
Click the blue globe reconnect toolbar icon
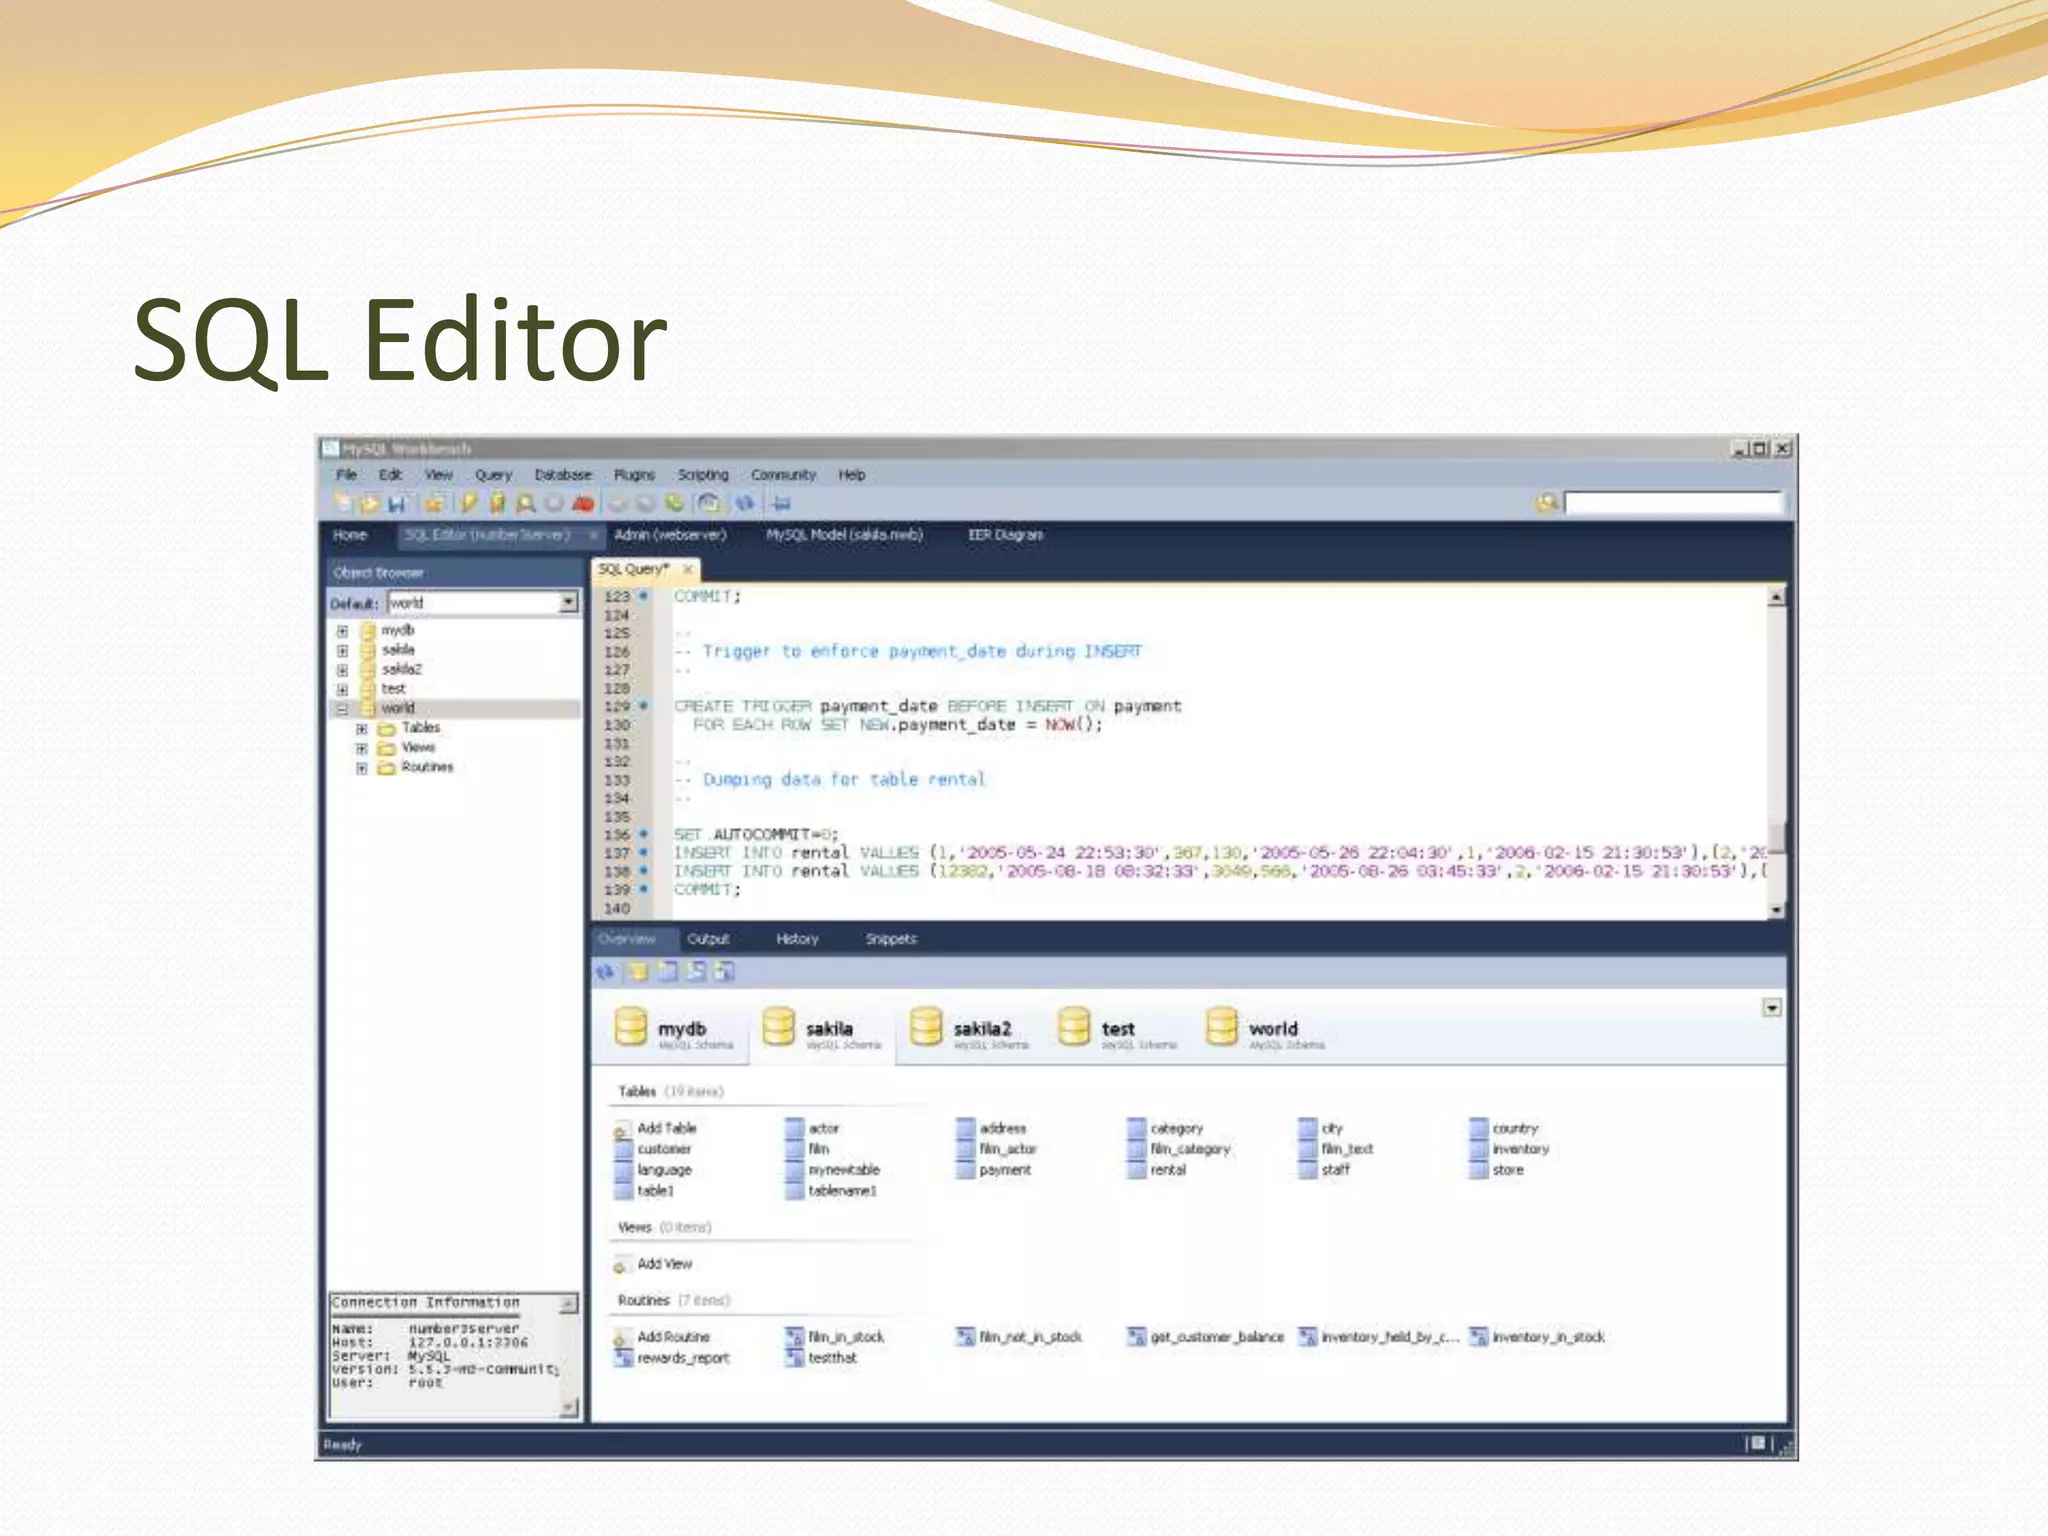pos(745,503)
